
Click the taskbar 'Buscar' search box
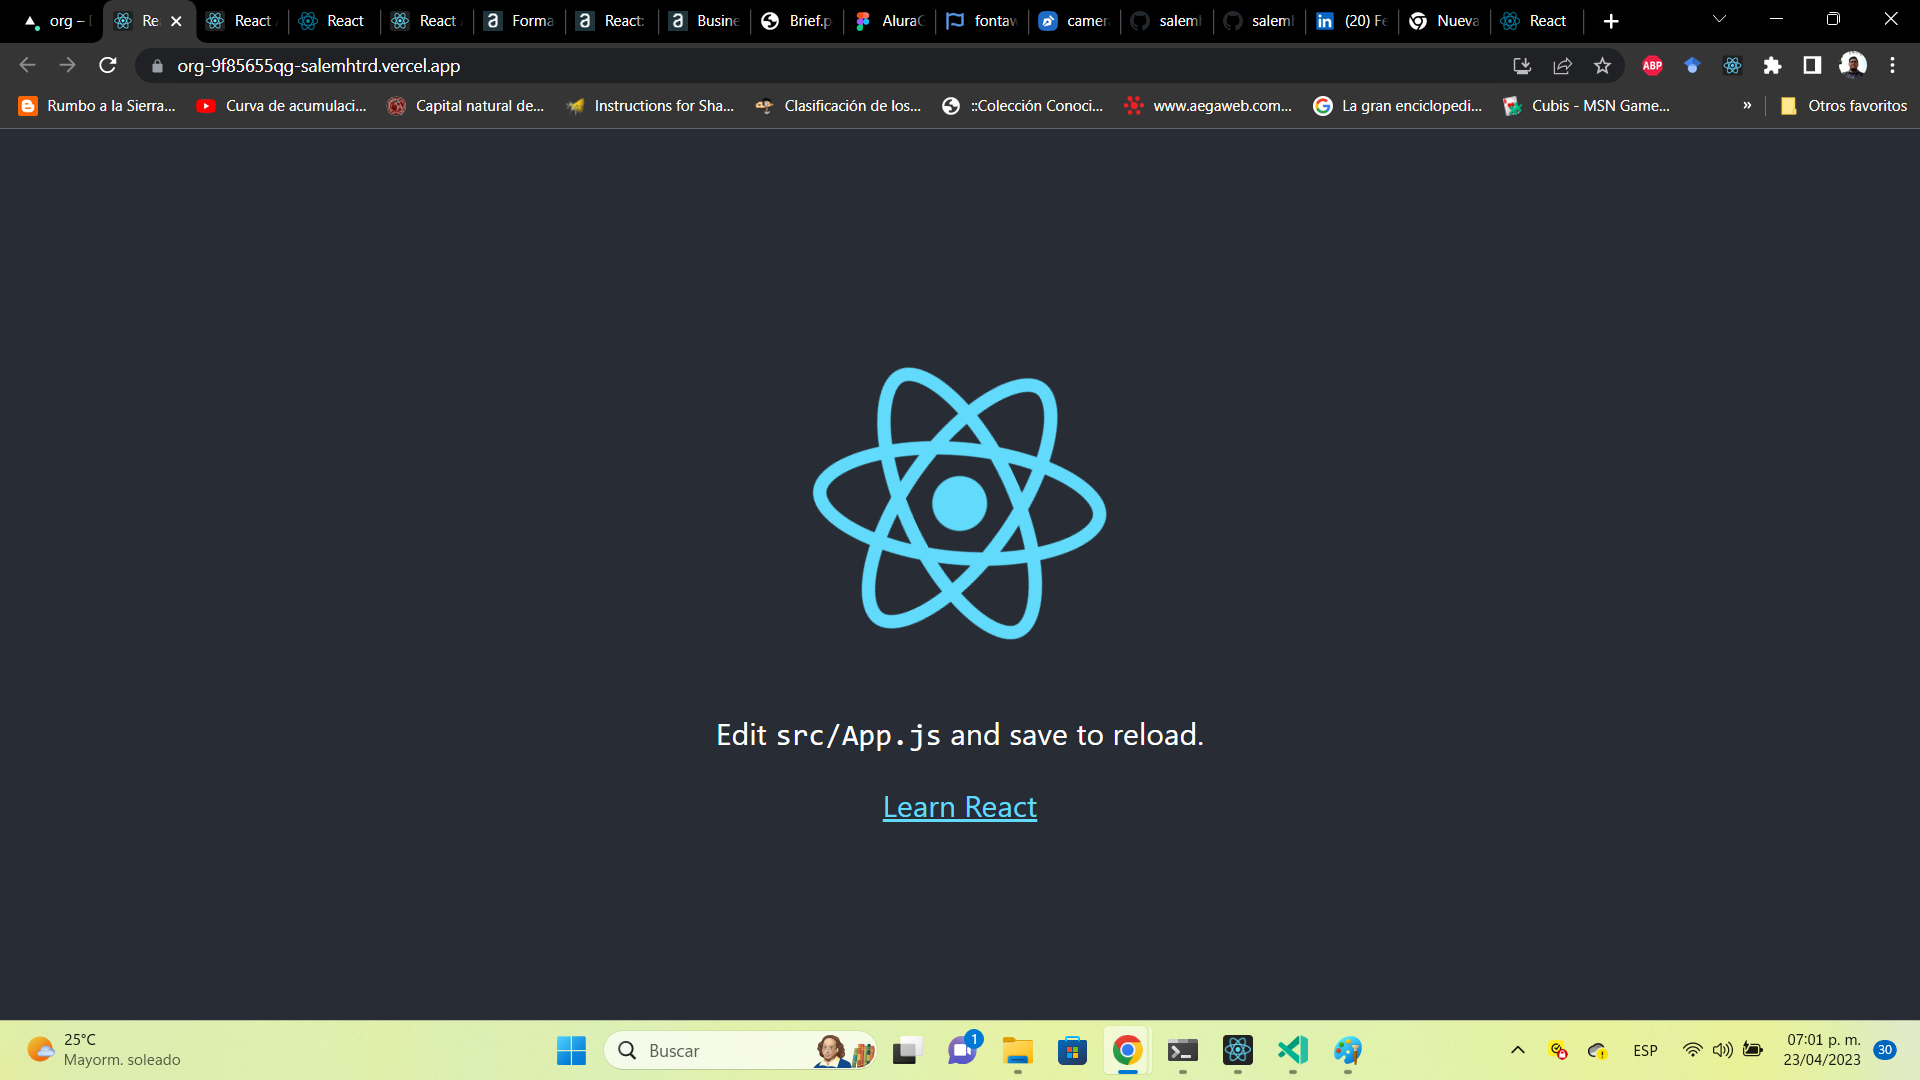click(740, 1050)
